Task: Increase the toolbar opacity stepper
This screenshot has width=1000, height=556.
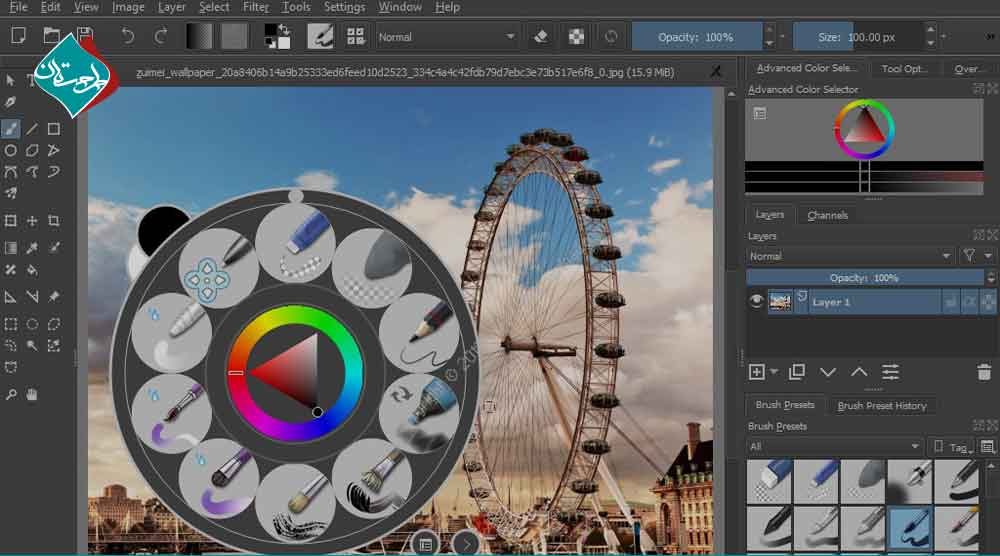Action: point(769,30)
